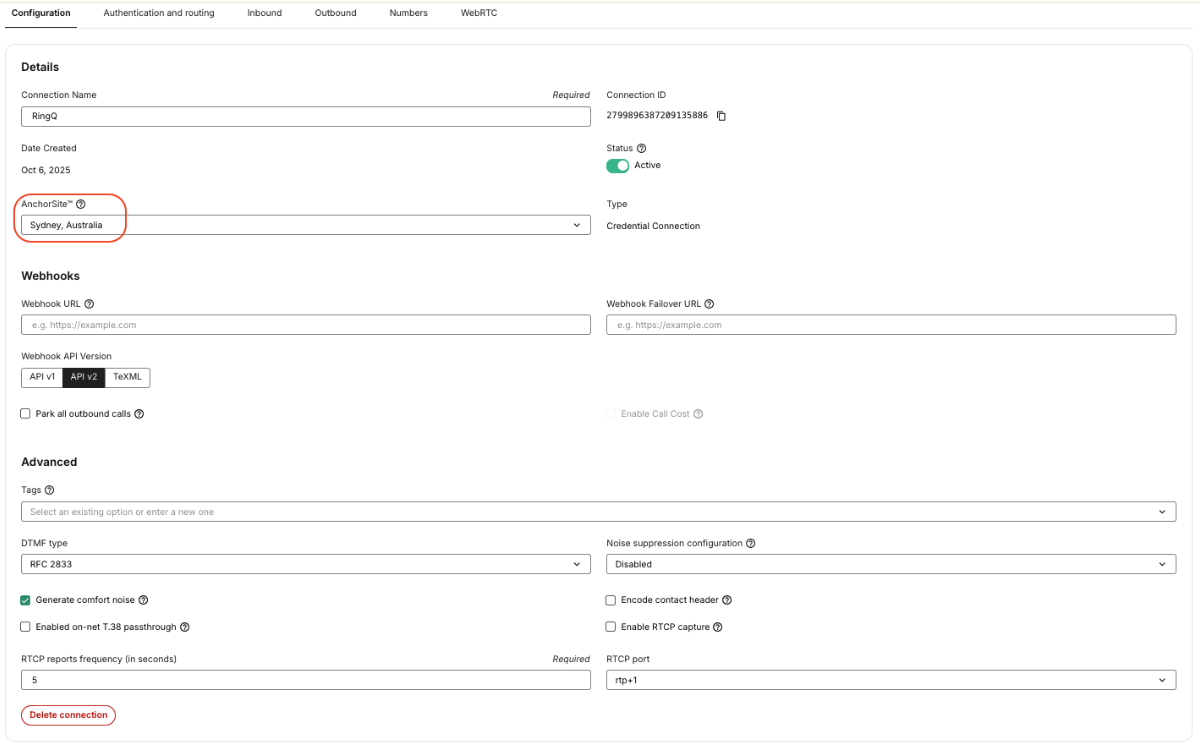Uncheck Generate comfort noise

tap(25, 599)
